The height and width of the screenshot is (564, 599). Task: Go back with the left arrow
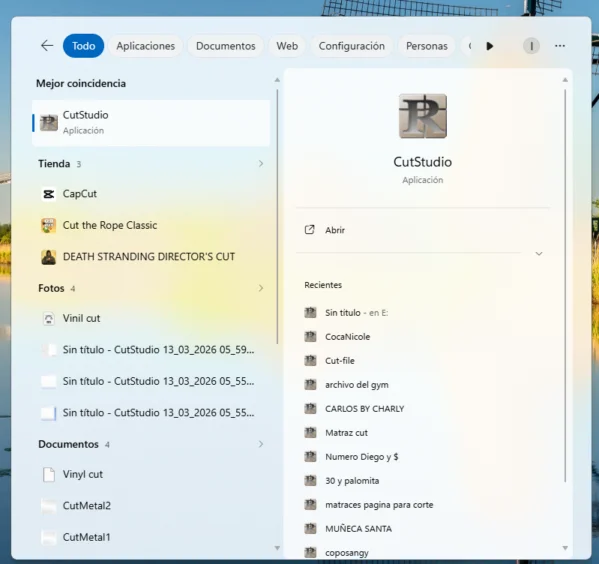click(47, 46)
